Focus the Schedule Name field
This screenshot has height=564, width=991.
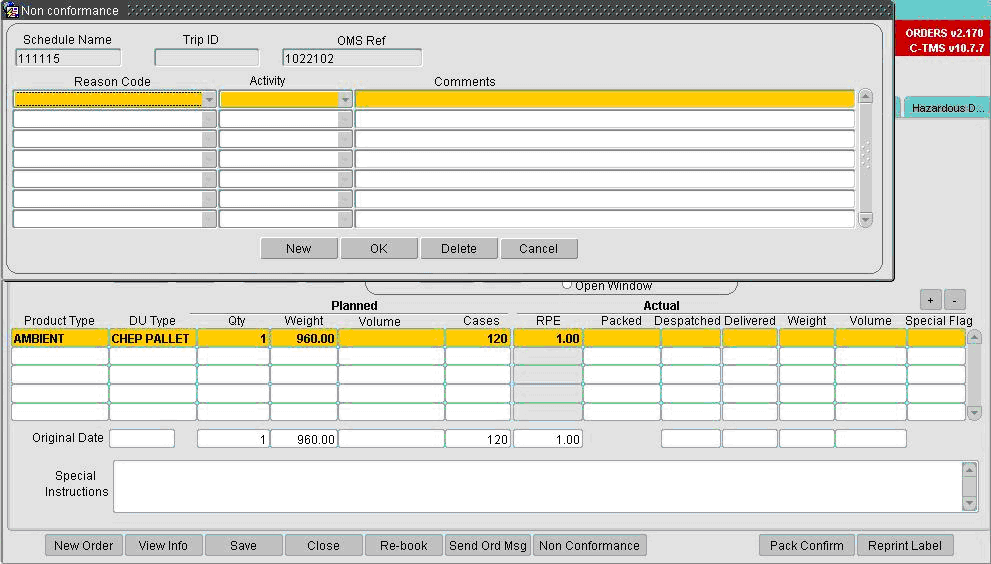(68, 58)
